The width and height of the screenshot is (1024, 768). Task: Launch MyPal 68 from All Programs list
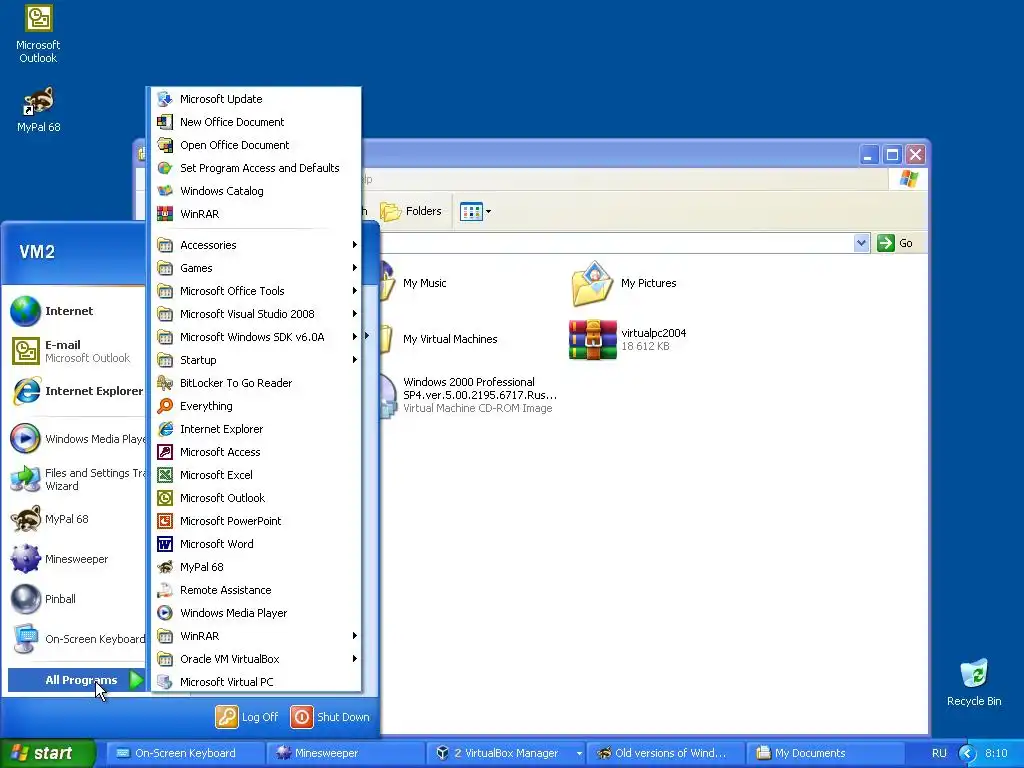pyautogui.click(x=256, y=567)
